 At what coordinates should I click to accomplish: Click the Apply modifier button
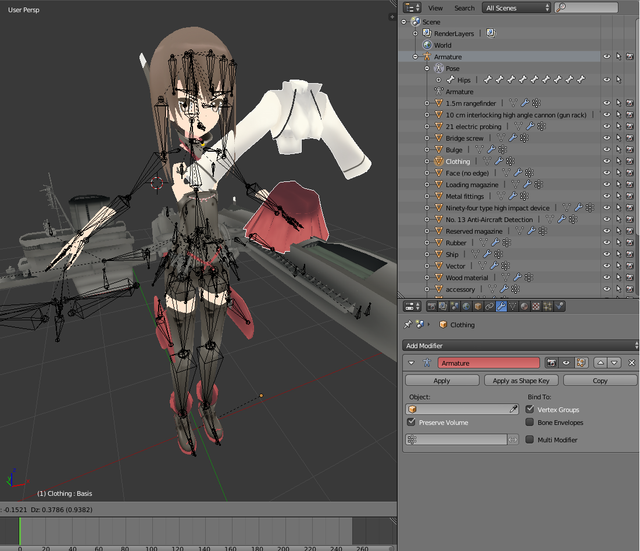442,380
